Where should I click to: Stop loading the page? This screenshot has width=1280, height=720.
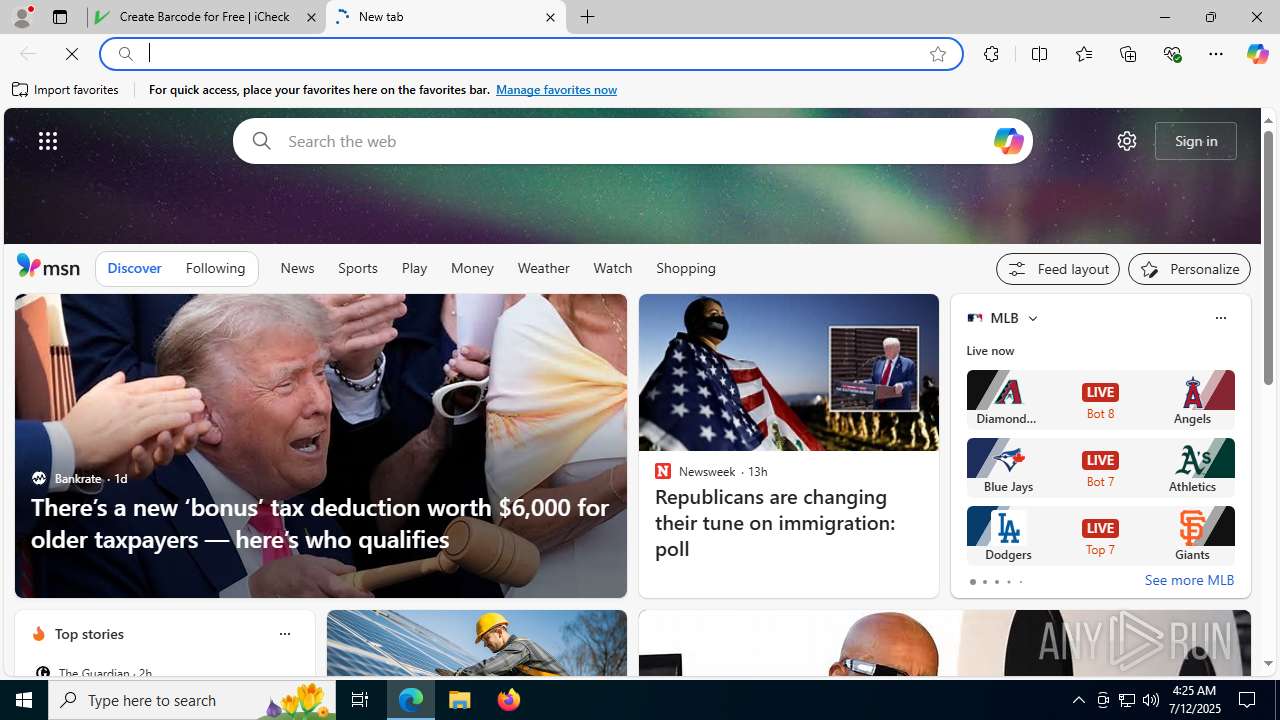(x=72, y=54)
